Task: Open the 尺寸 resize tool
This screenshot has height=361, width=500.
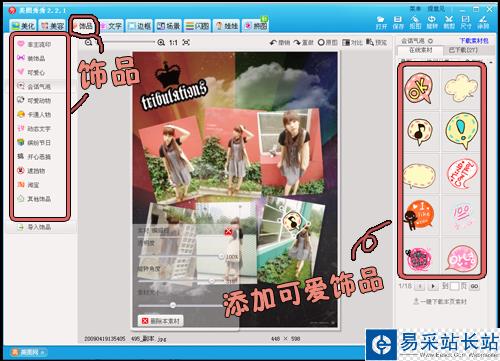Action: [x=466, y=23]
